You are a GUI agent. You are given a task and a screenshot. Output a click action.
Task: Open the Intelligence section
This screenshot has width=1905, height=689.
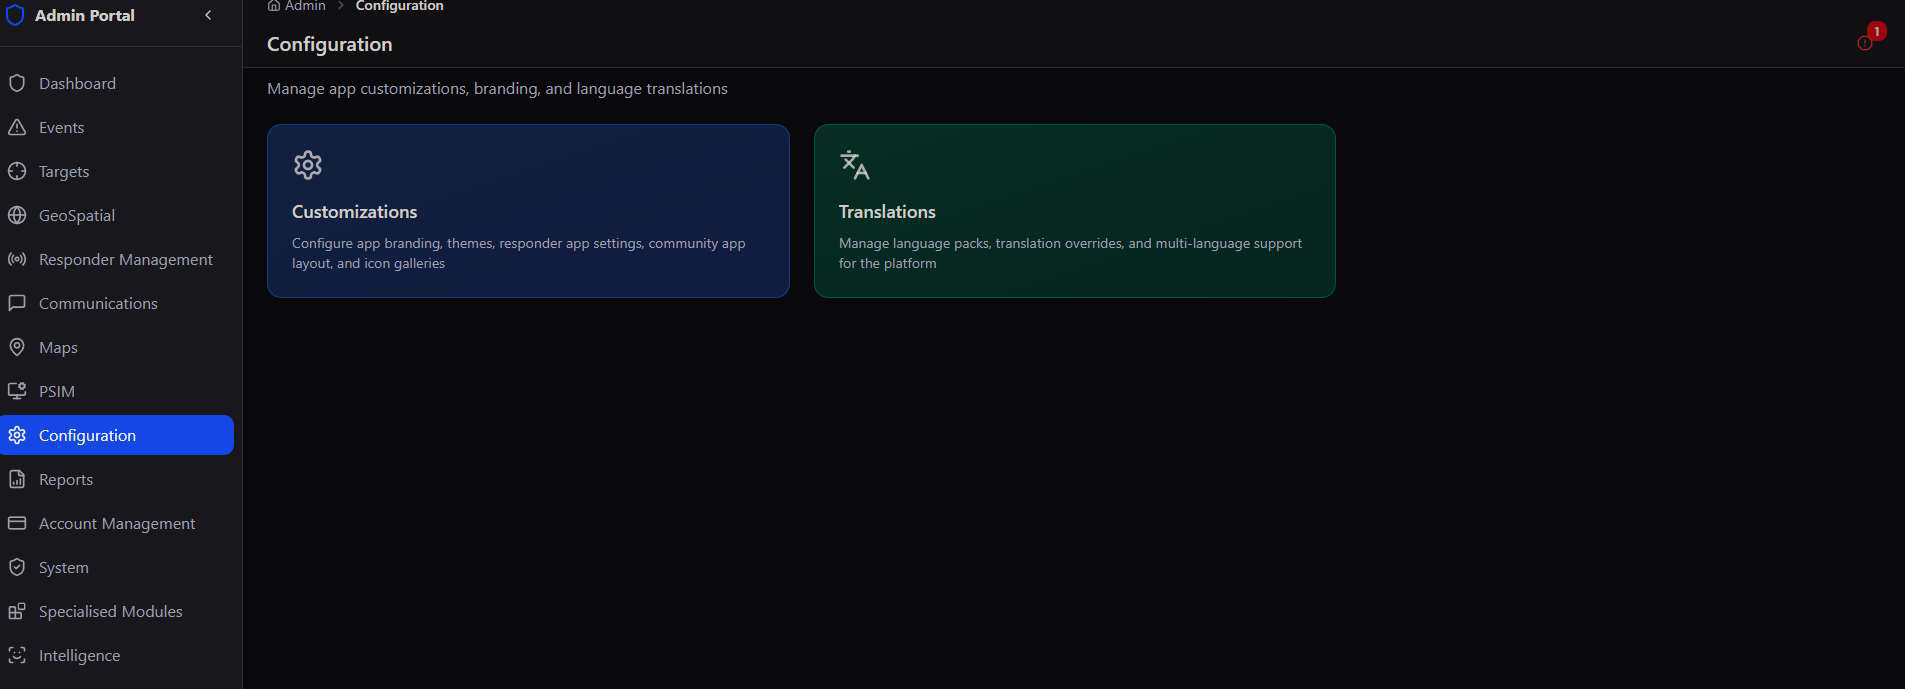(117, 655)
